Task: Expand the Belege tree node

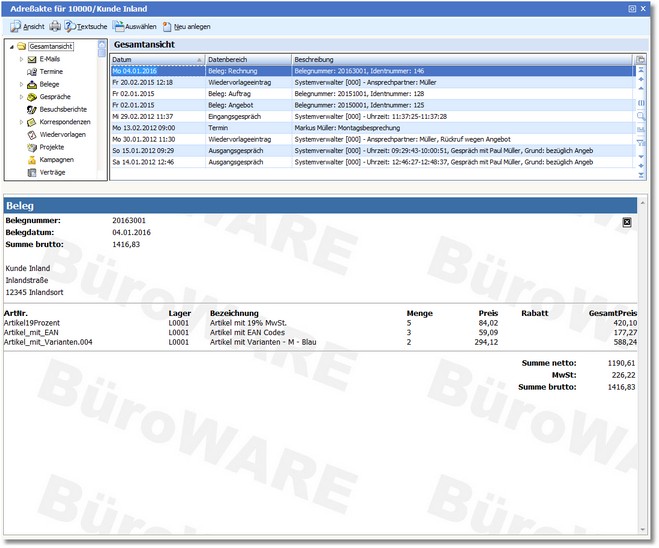Action: pos(21,85)
